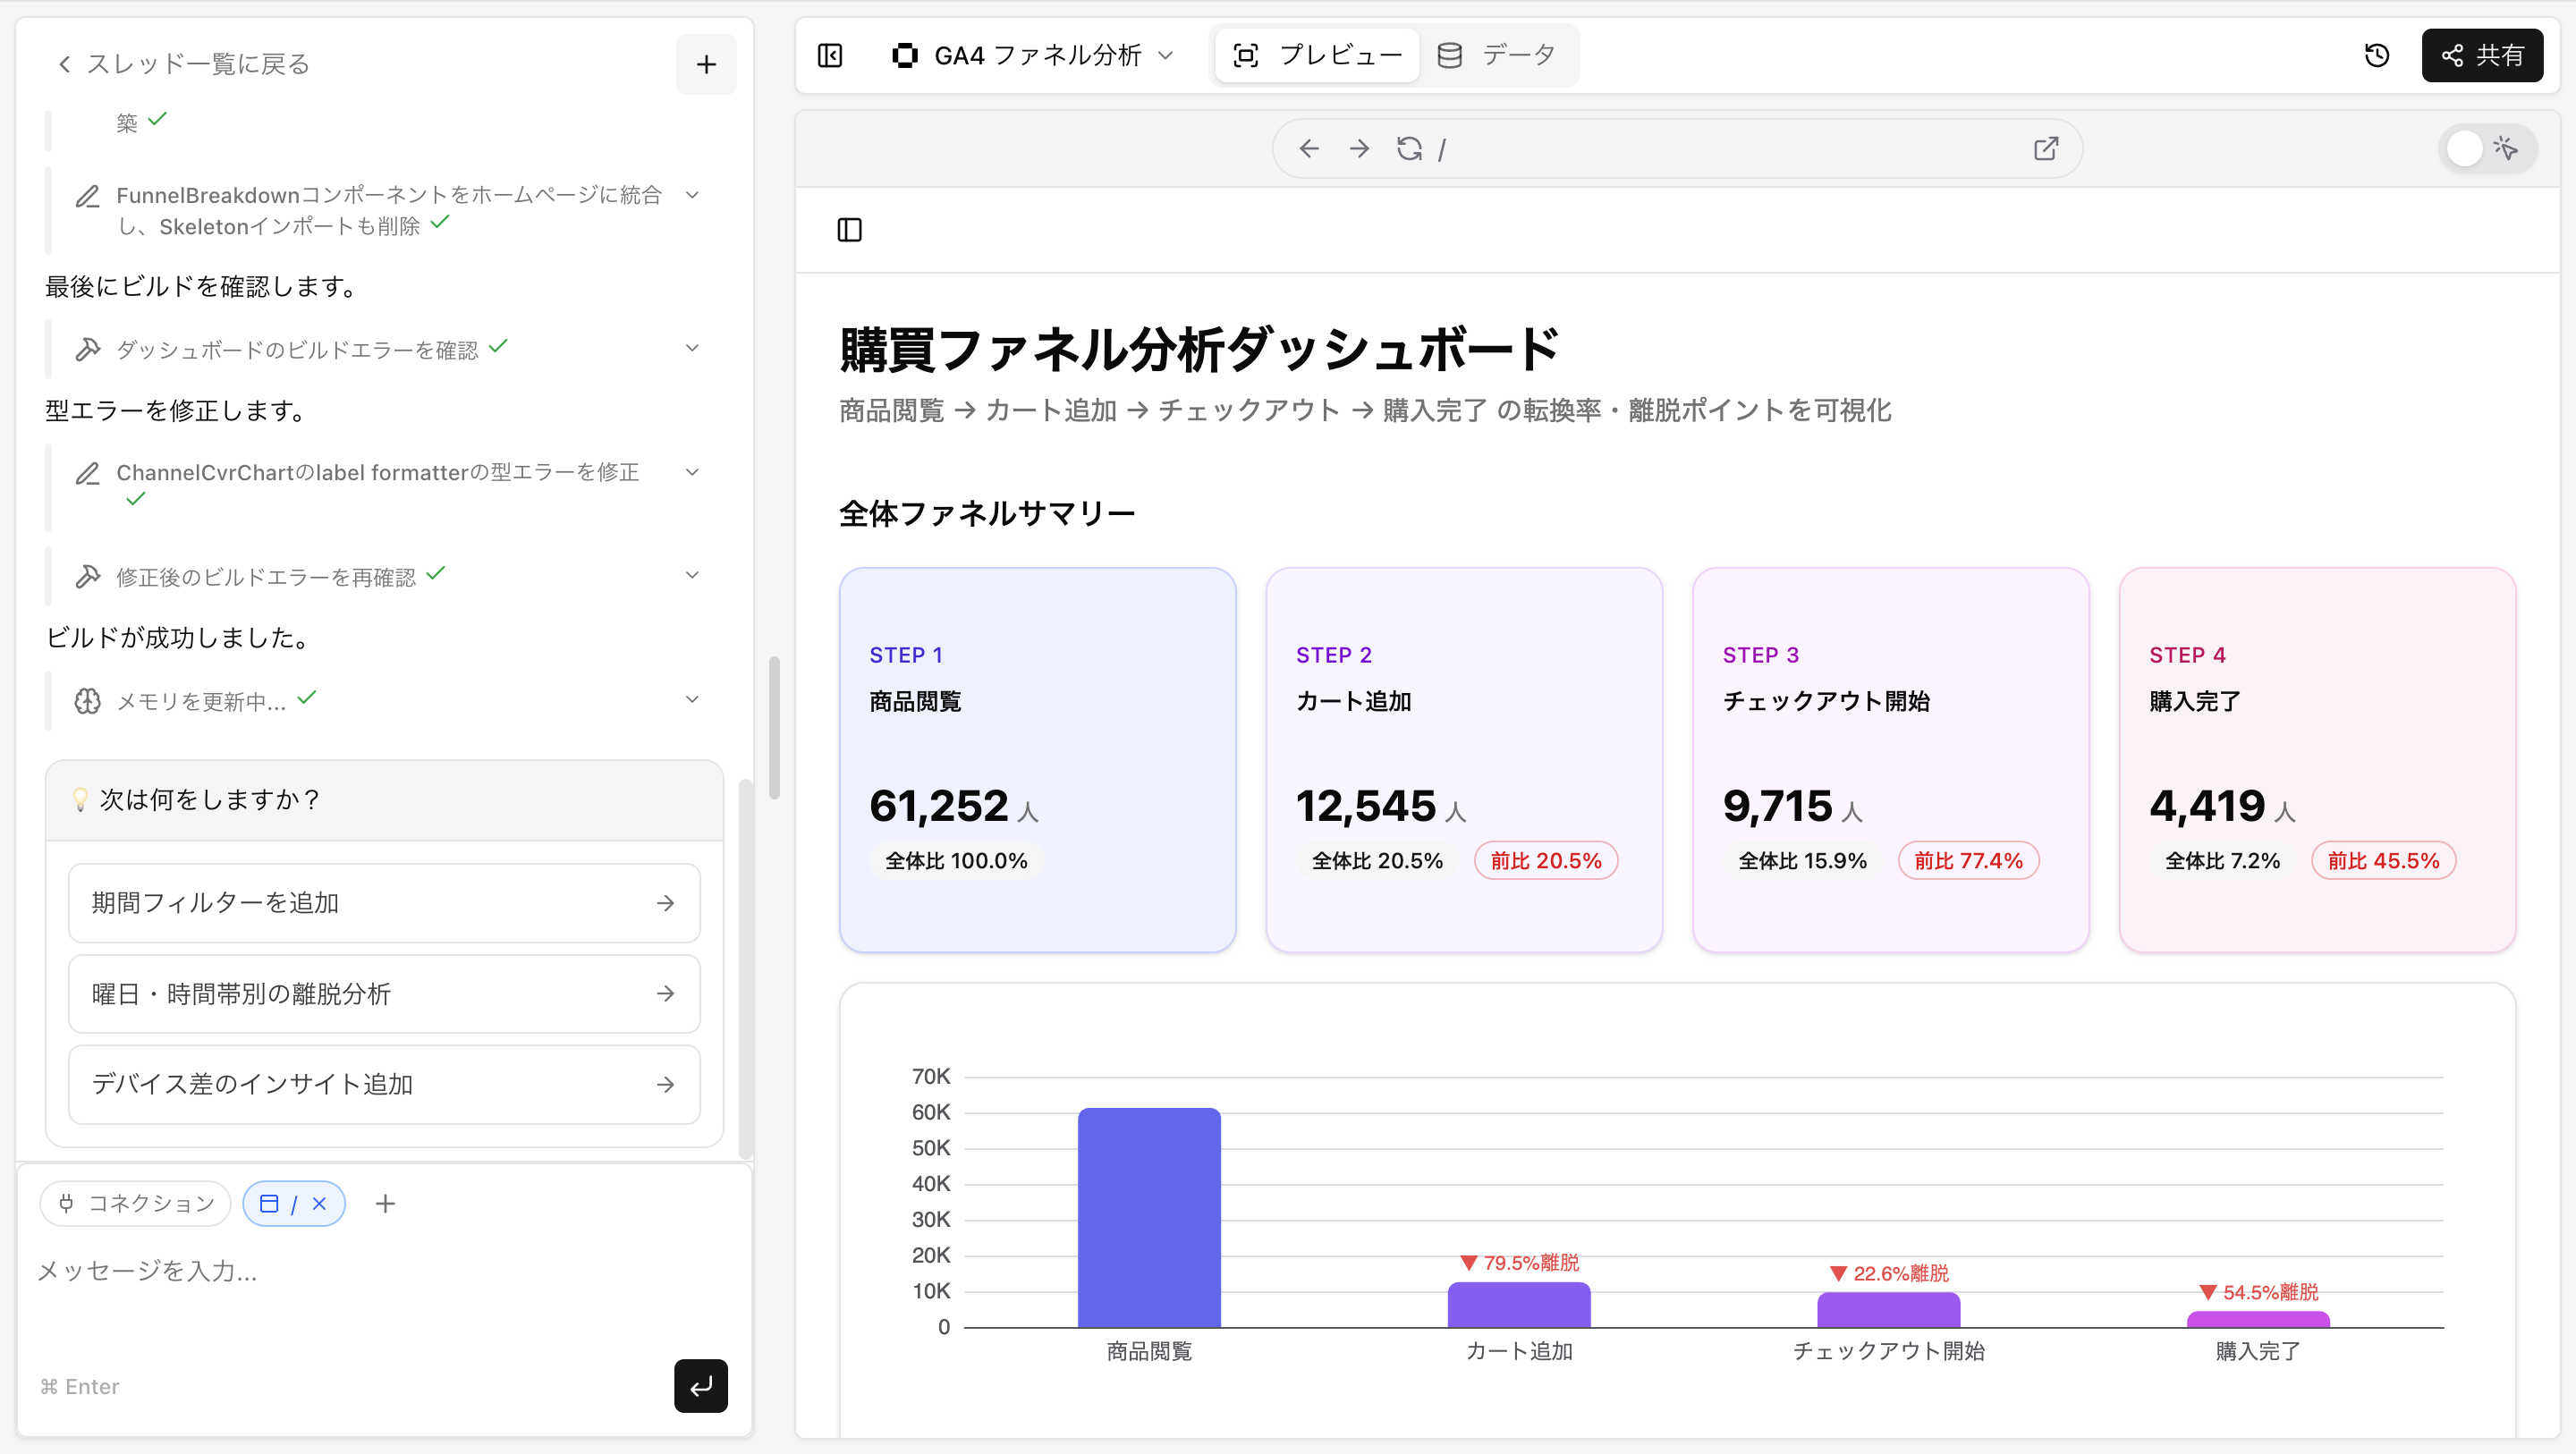Image resolution: width=2576 pixels, height=1454 pixels.
Task: Click the new thread plus button
Action: 706,64
